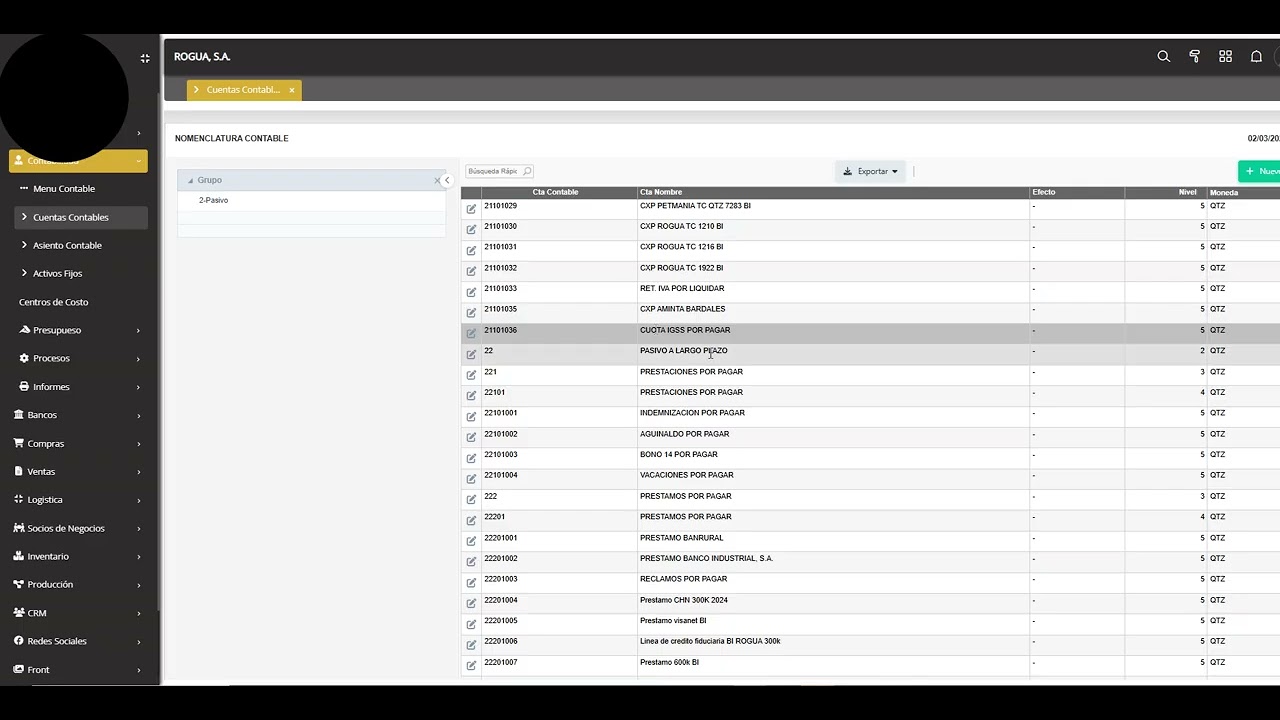The height and width of the screenshot is (720, 1280).
Task: Select Prestamo CHN 300K 2024 row
Action: point(870,603)
